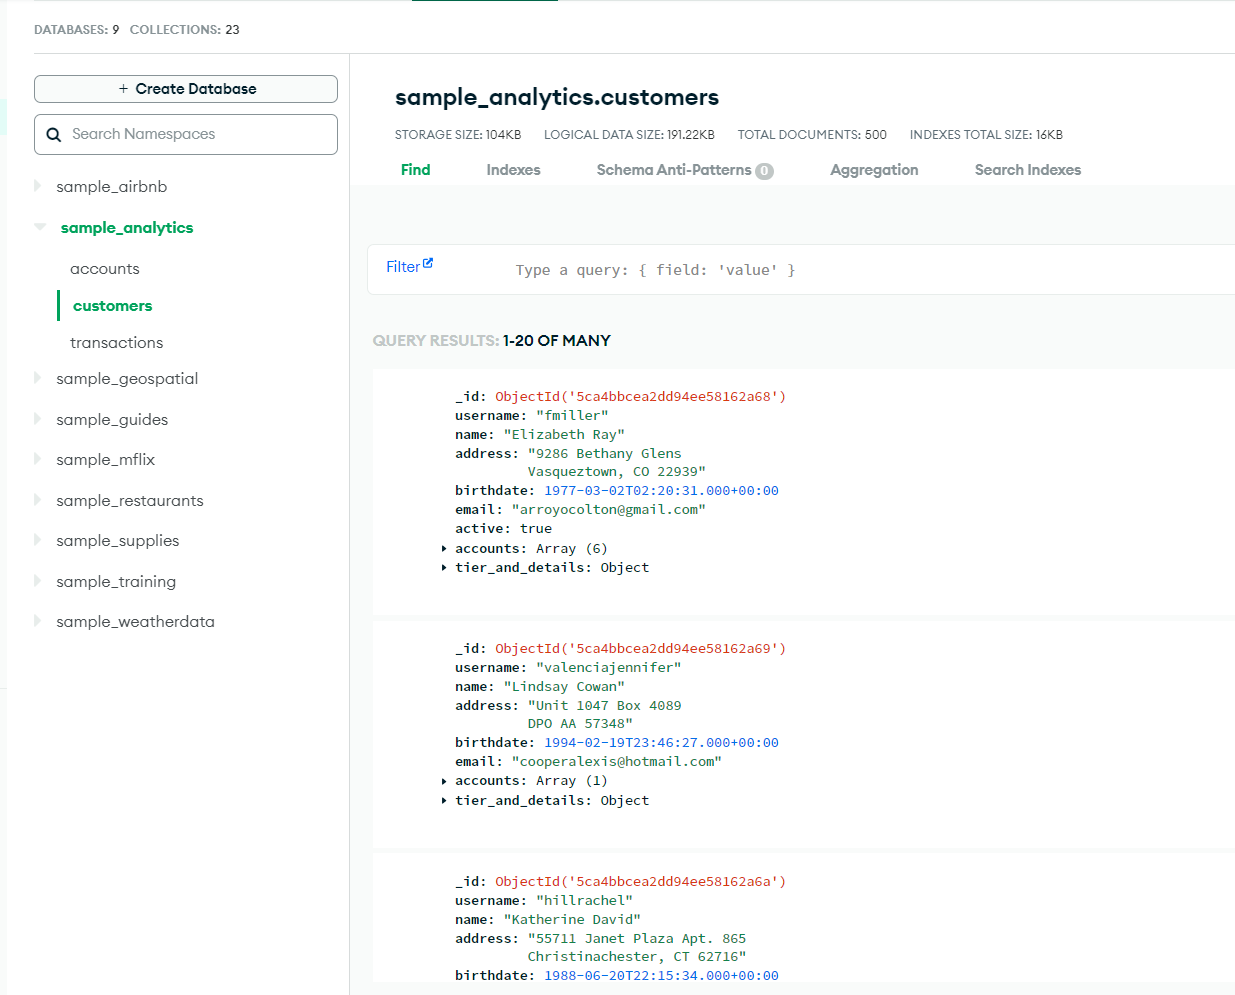Image resolution: width=1235 pixels, height=995 pixels.
Task: Click the address "9286 Bethany Glens"
Action: 604,453
